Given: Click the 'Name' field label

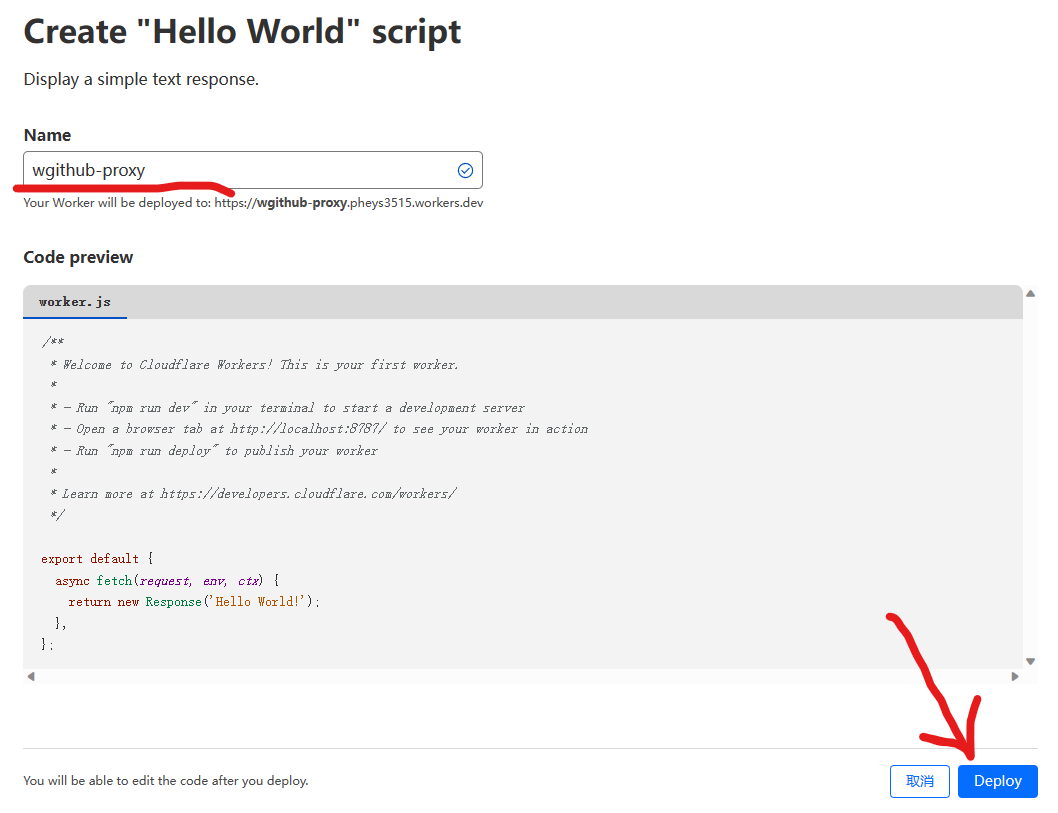Looking at the screenshot, I should click(47, 135).
